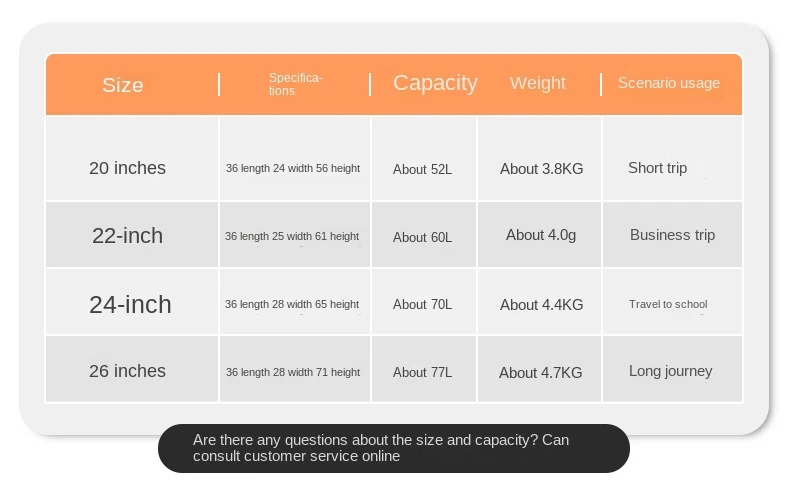The height and width of the screenshot is (494, 790).
Task: Click the 22-inch size cell
Action: coord(128,236)
